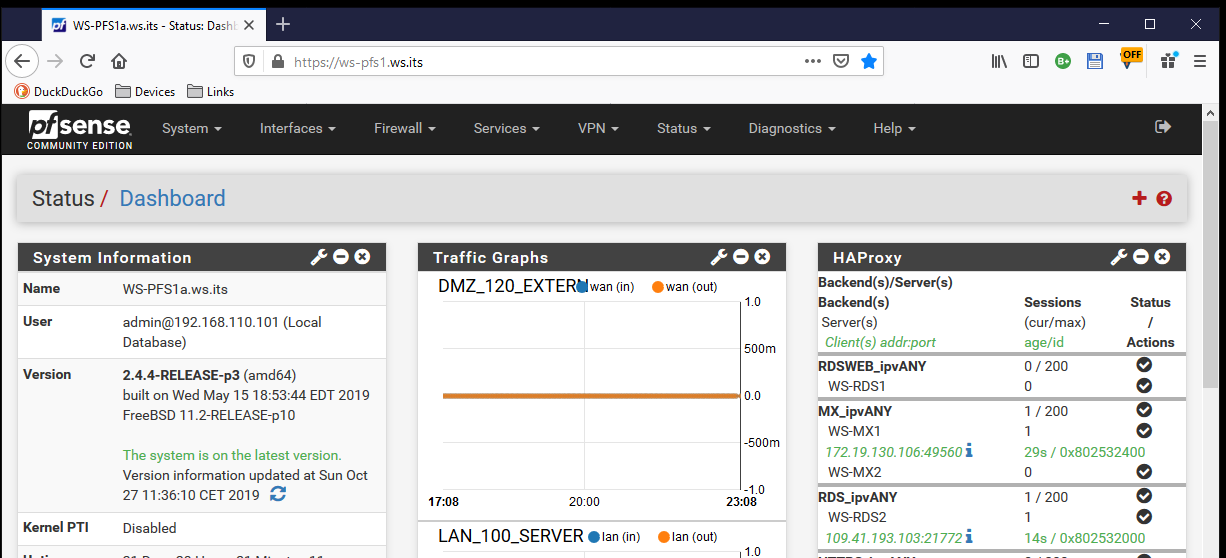Open the Status dropdown menu
1226x558 pixels.
tap(683, 128)
